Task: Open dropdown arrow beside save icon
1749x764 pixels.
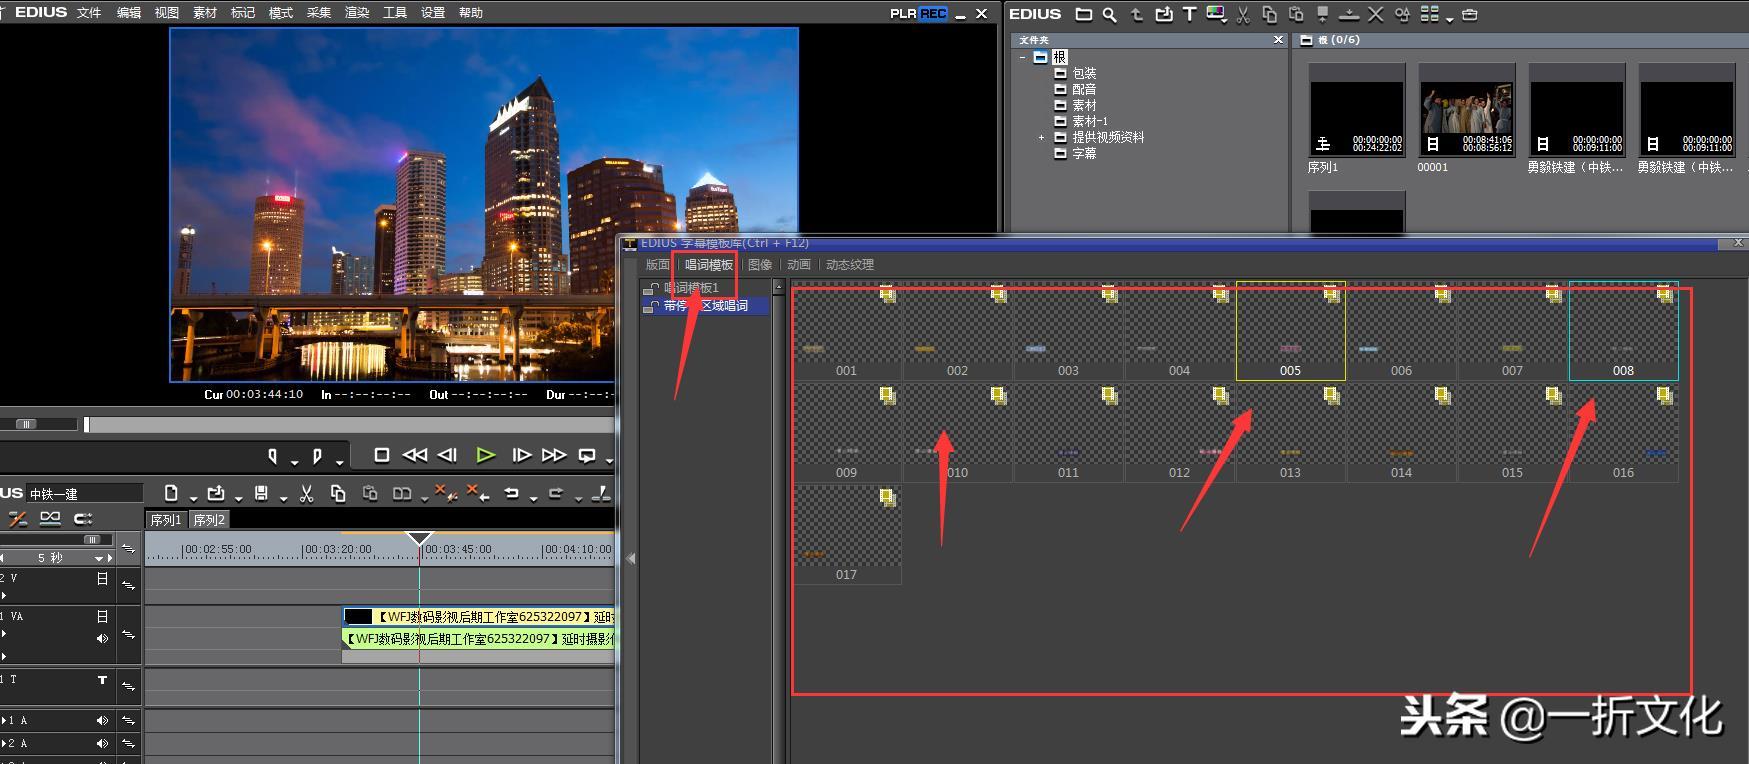Action: tap(283, 497)
